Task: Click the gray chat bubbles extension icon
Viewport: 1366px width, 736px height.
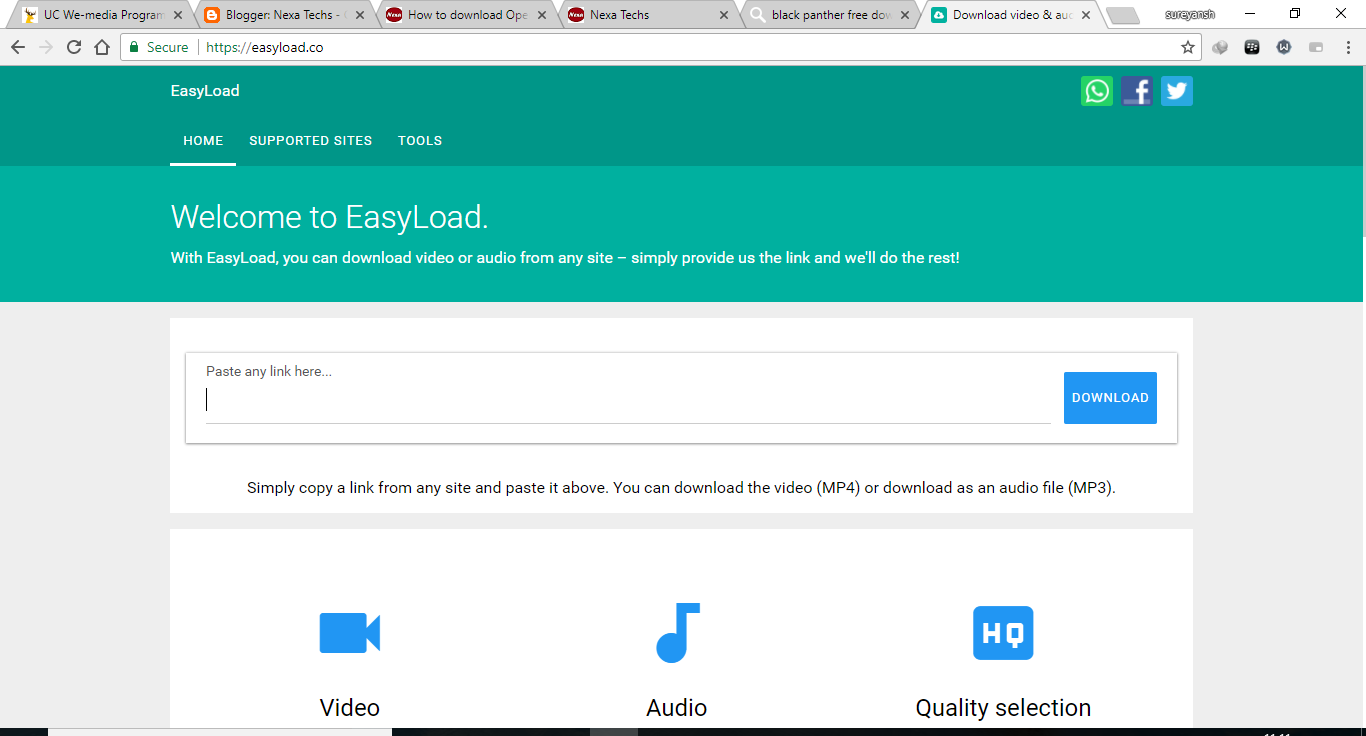Action: [x=1220, y=47]
